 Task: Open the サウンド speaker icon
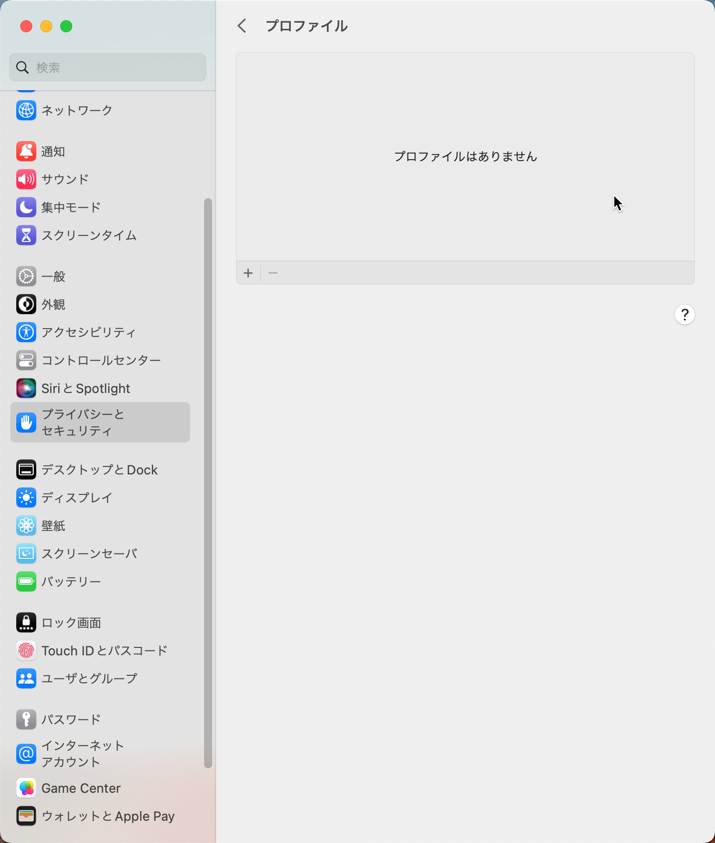[x=26, y=180]
